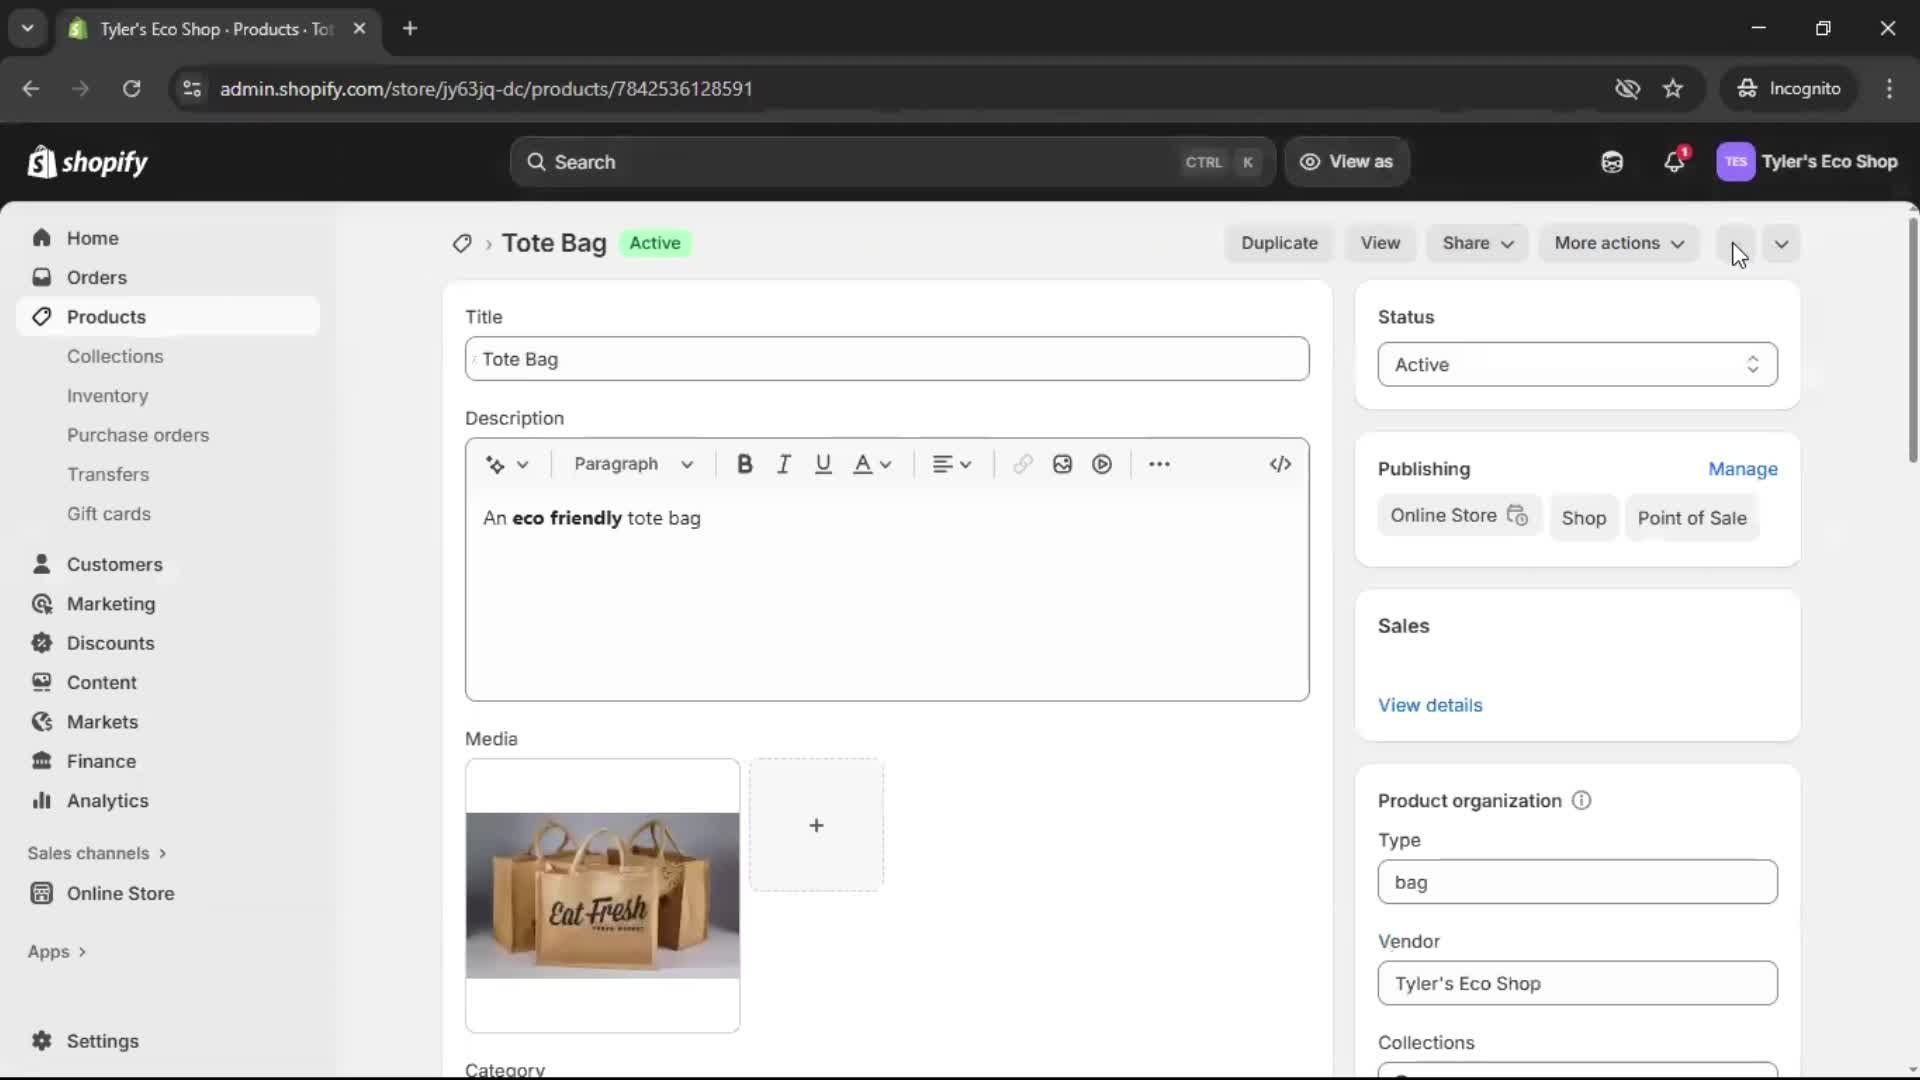This screenshot has width=1920, height=1080.
Task: Hide the Online Store sales channel
Action: coord(1518,516)
